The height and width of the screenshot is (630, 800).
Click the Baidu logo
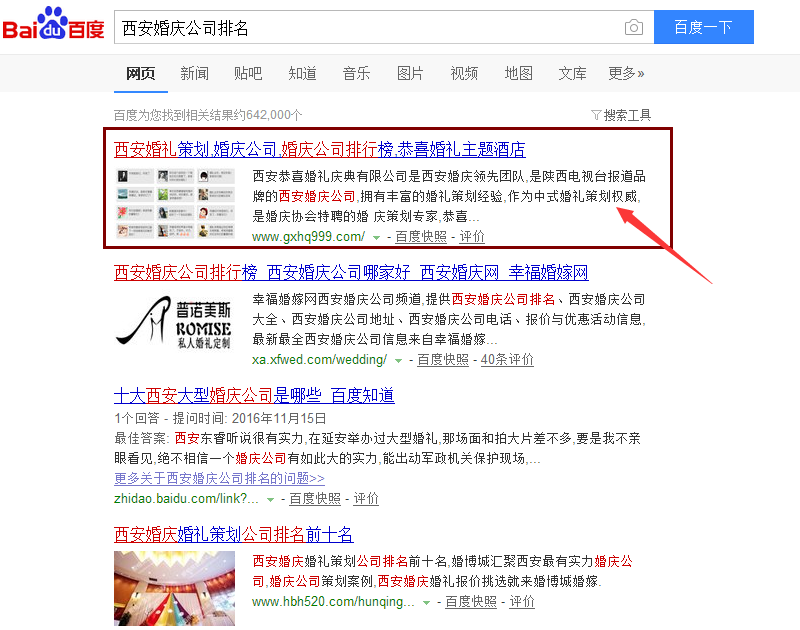click(53, 23)
